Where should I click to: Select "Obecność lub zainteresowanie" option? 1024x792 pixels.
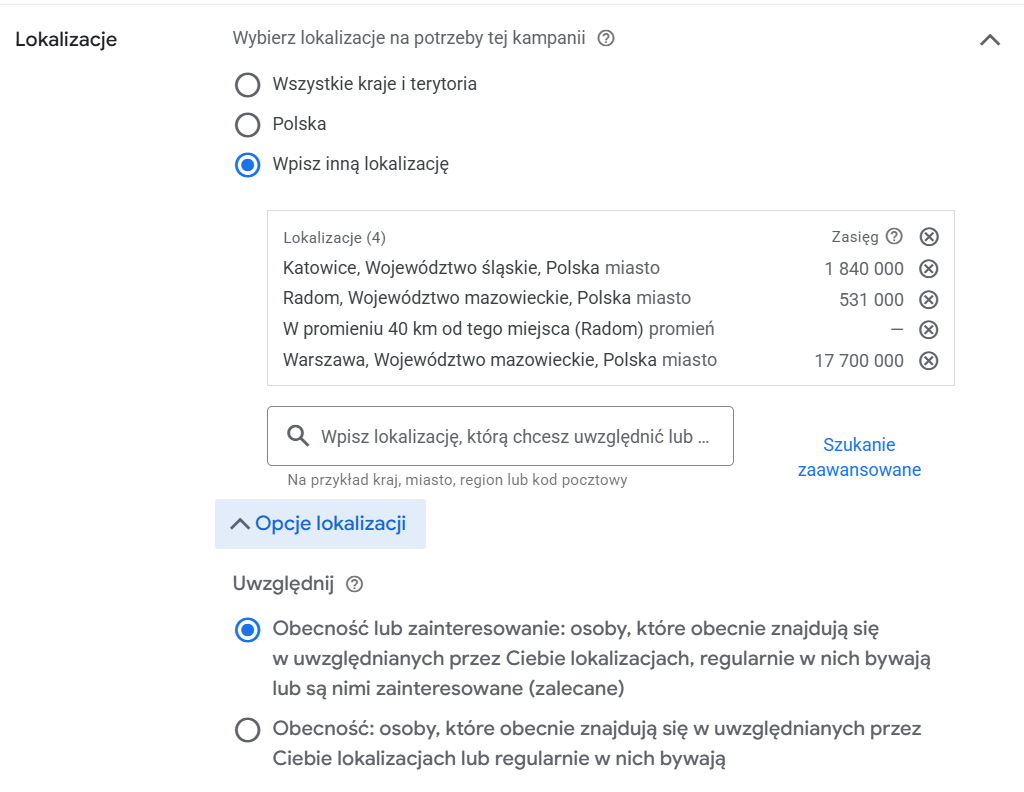point(247,629)
